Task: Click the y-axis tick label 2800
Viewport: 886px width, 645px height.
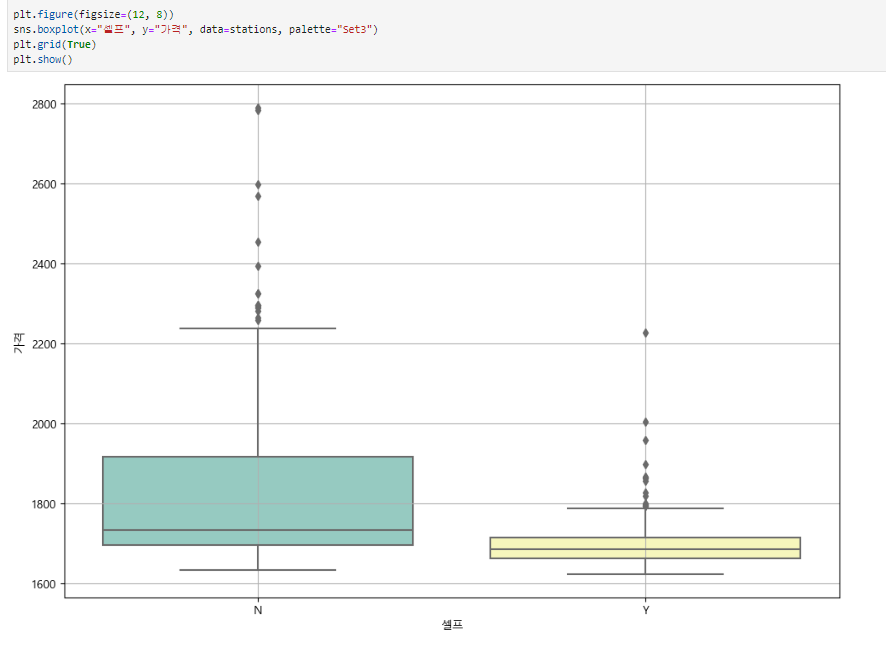Action: (x=44, y=105)
